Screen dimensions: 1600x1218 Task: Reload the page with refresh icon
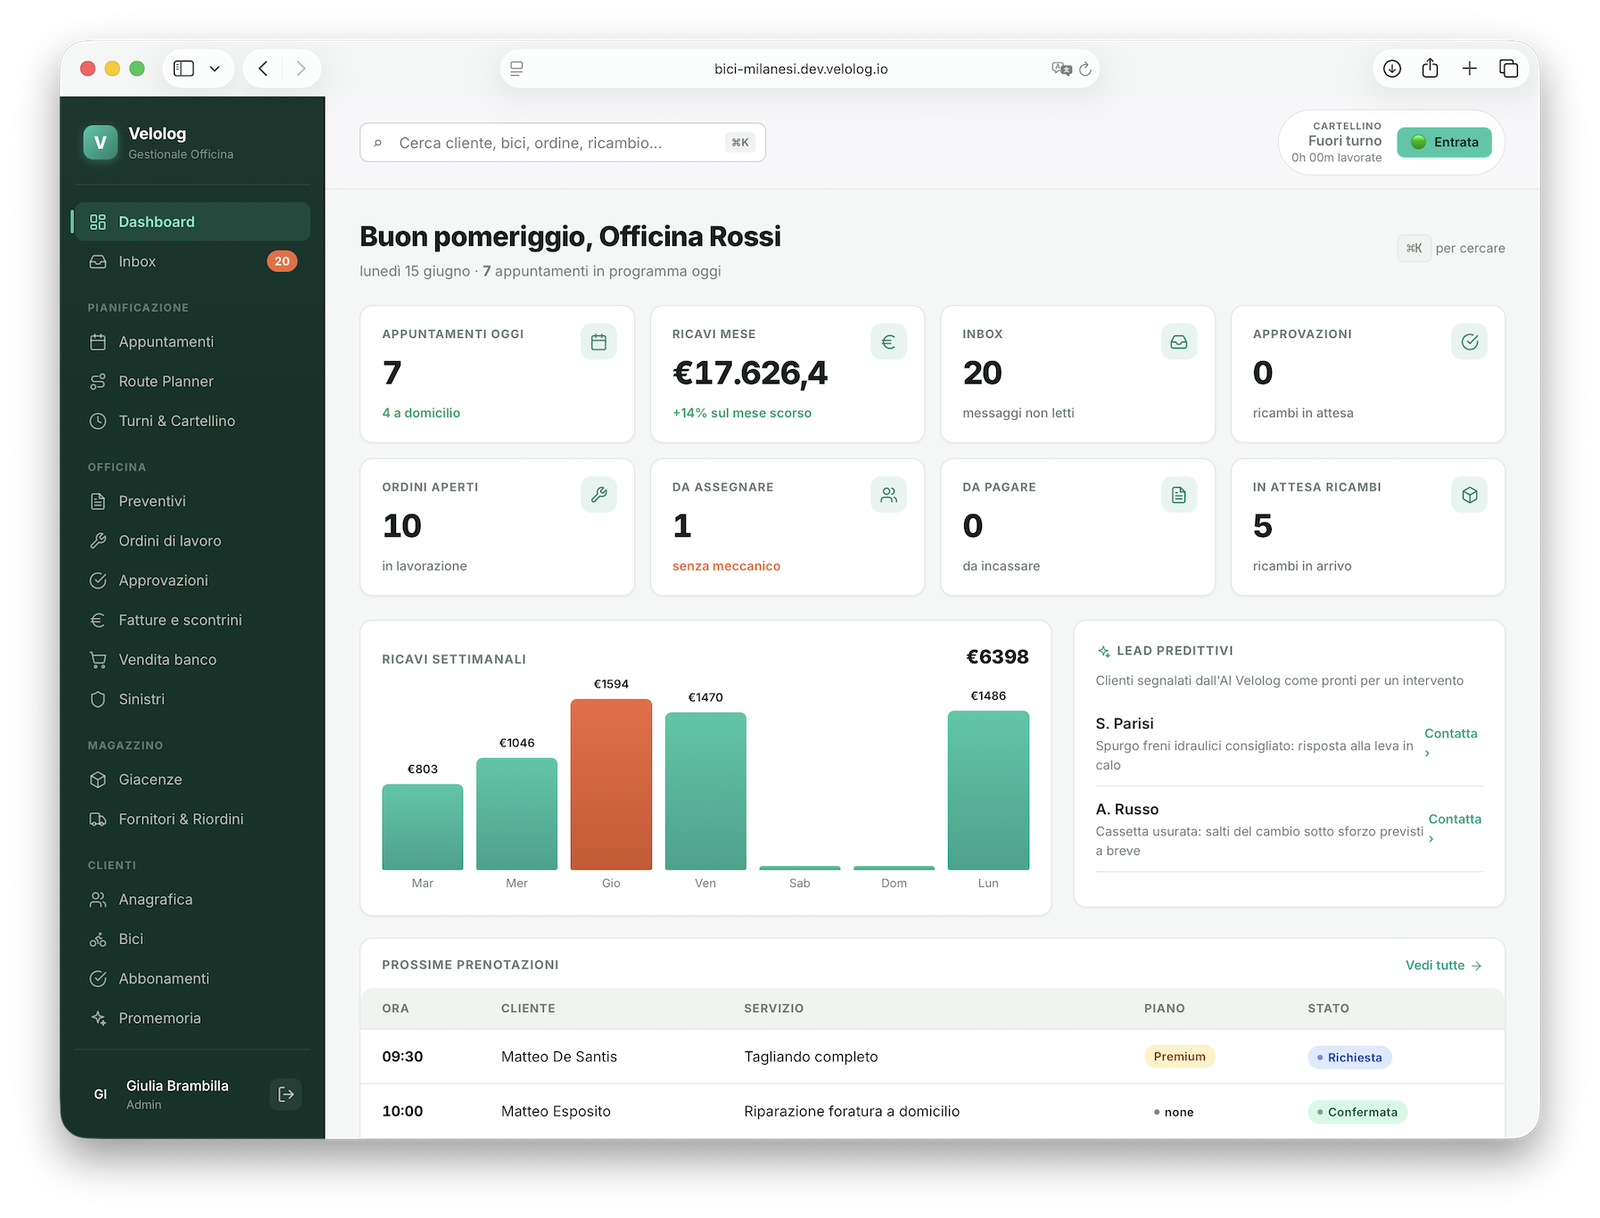pyautogui.click(x=1085, y=69)
